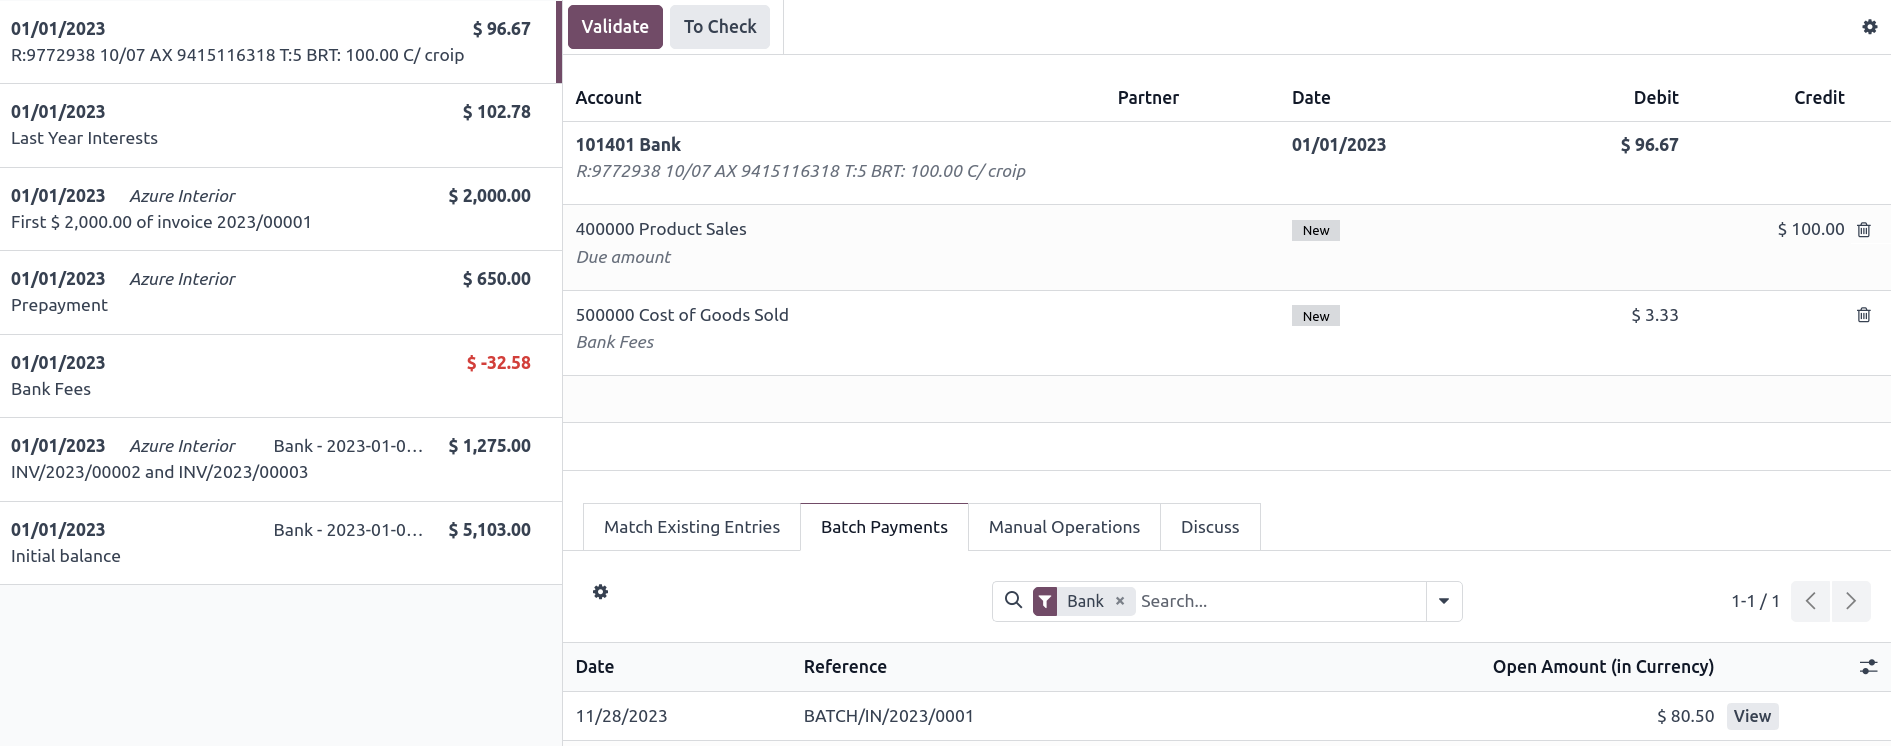Screen dimensions: 1891x746
Task: View the BATCH/IN/2023/0001 payment
Action: pos(1752,715)
